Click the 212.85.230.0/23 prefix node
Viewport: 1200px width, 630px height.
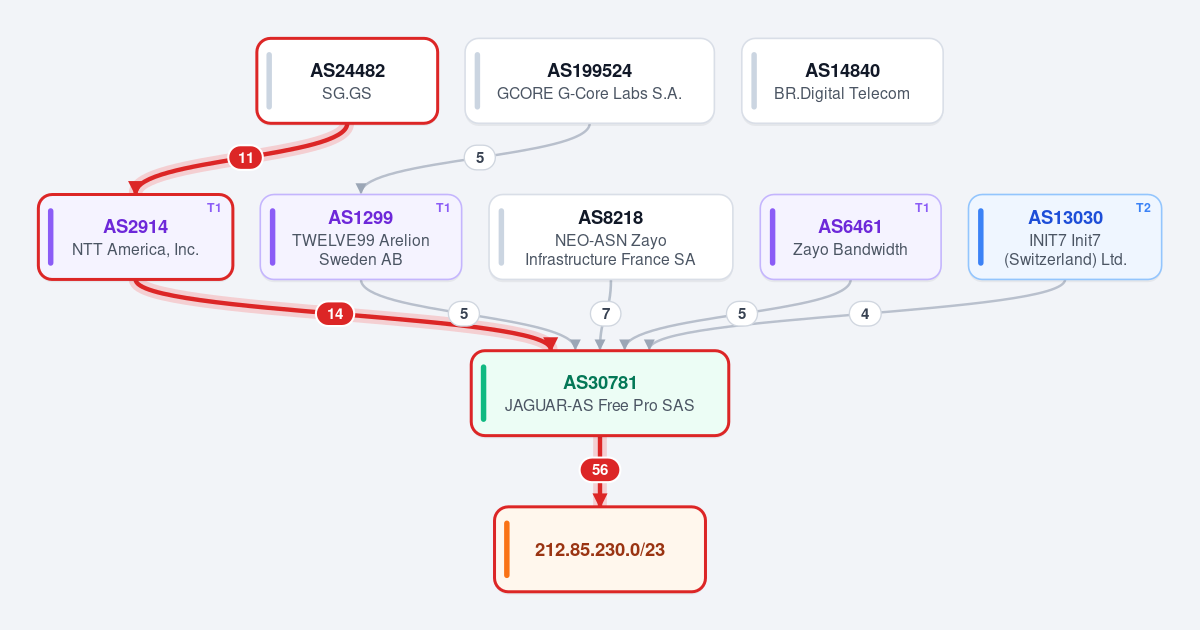pos(600,549)
